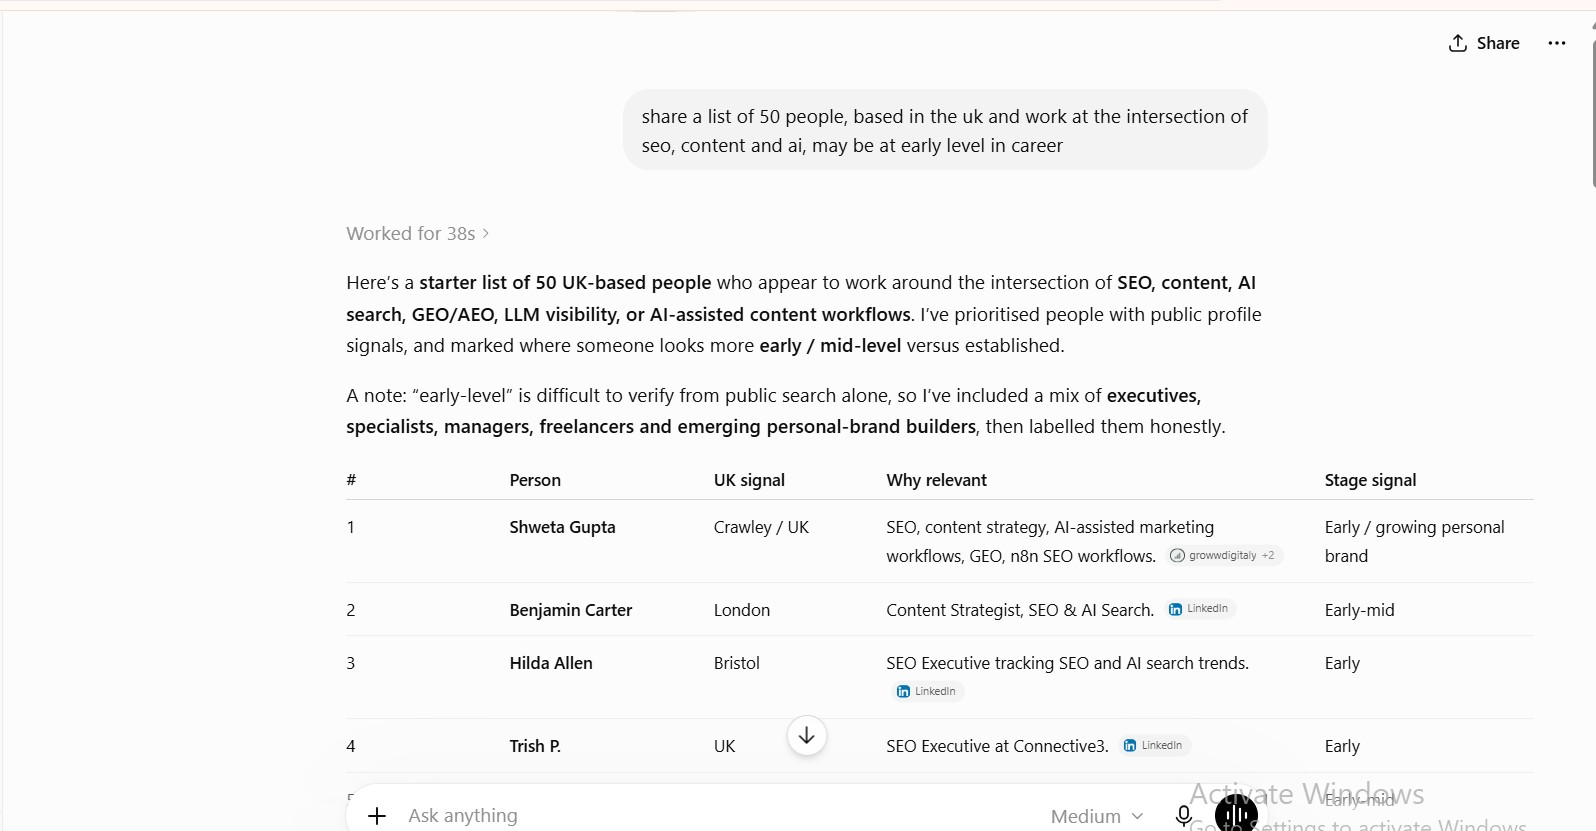Click the 'London' location cell
This screenshot has height=831, width=1596.
point(741,610)
